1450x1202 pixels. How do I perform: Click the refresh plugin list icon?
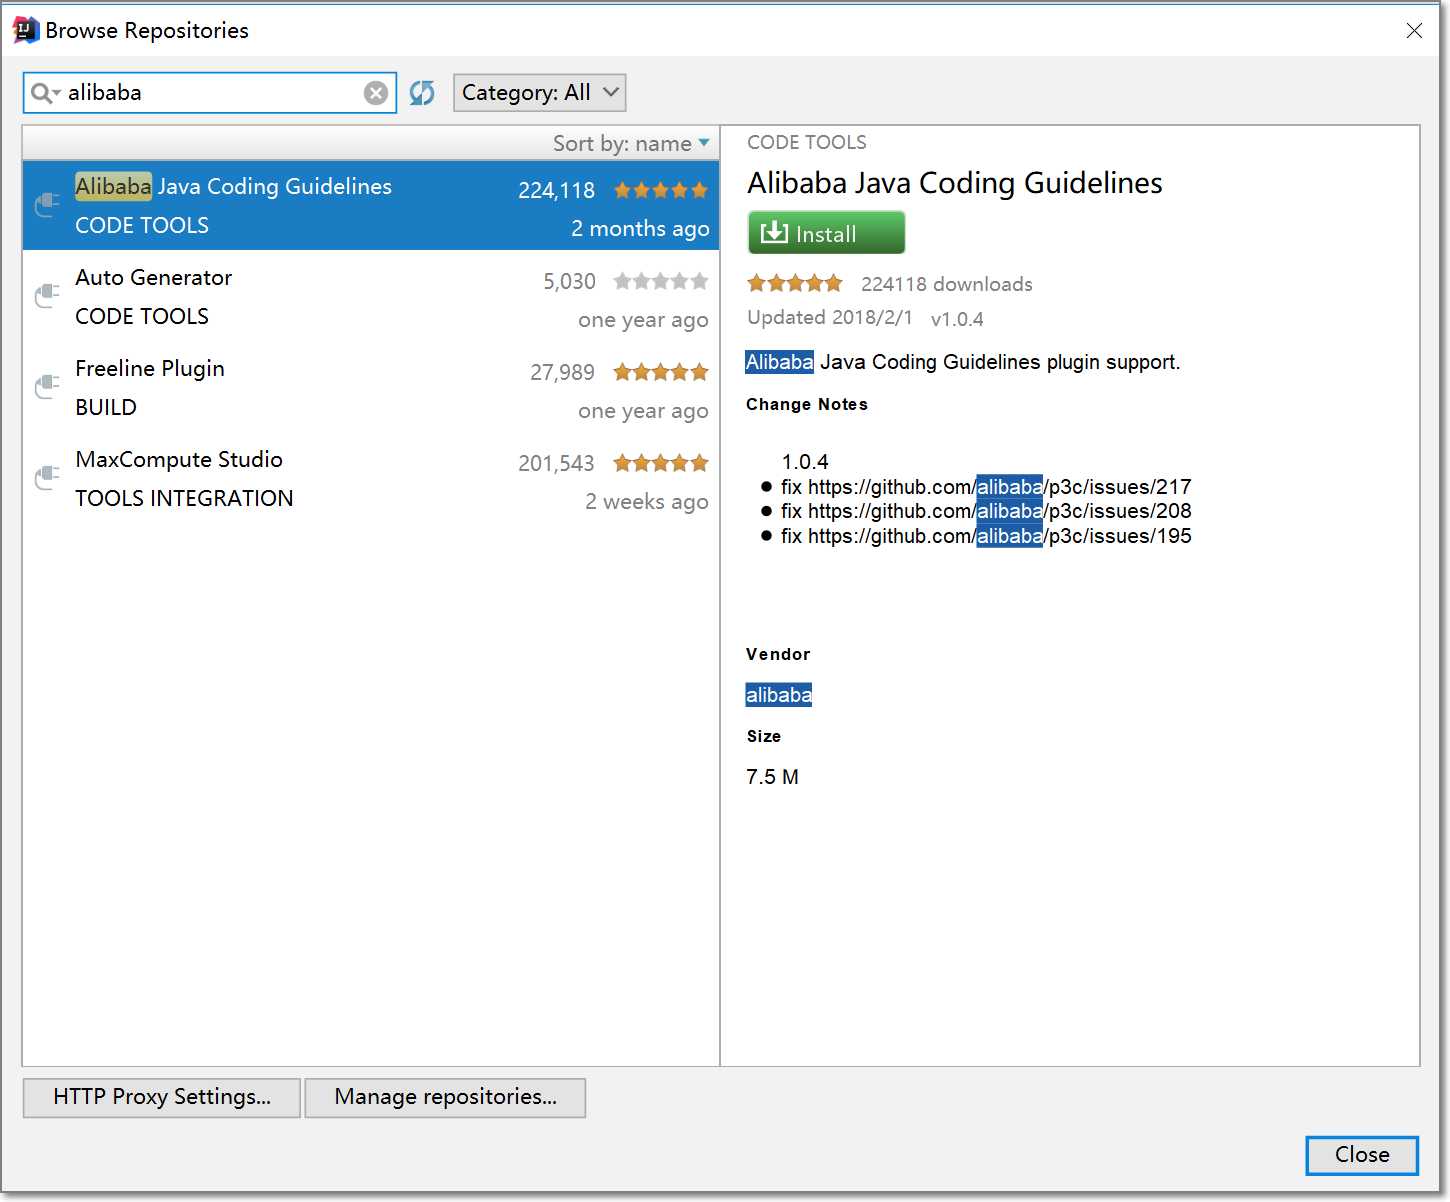[x=422, y=93]
